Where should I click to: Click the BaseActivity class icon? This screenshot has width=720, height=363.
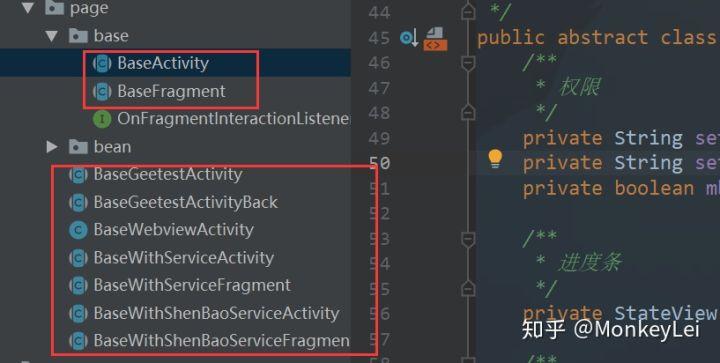pos(102,63)
